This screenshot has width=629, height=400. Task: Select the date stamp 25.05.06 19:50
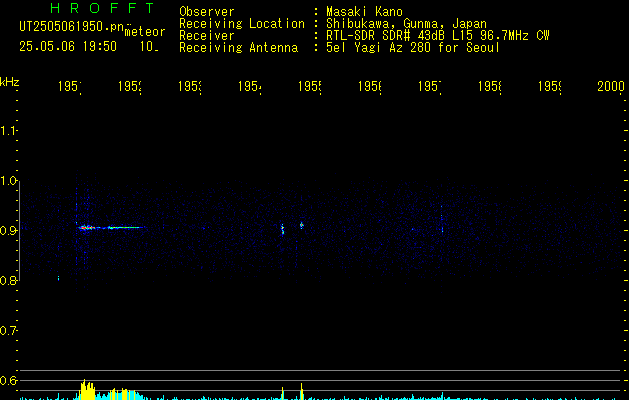click(x=68, y=46)
